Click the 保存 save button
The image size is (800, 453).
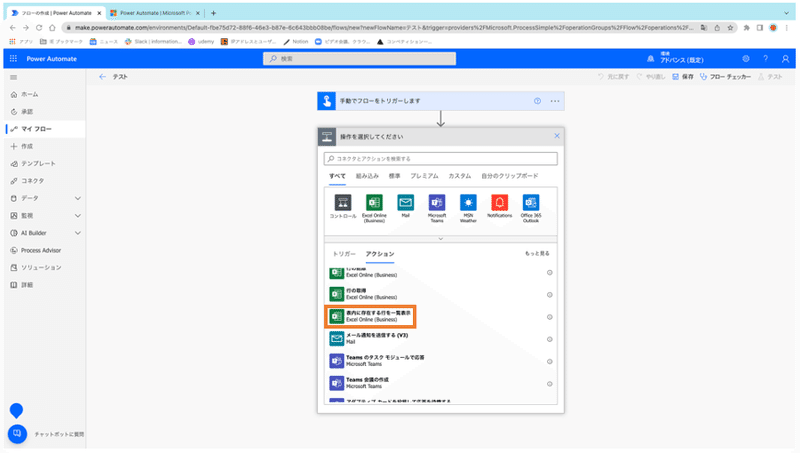[683, 77]
